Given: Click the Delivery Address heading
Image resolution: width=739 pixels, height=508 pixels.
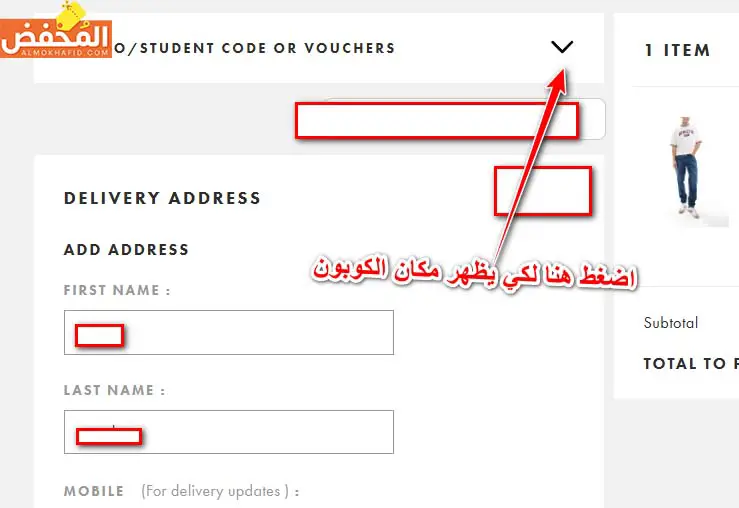Looking at the screenshot, I should click(x=162, y=198).
